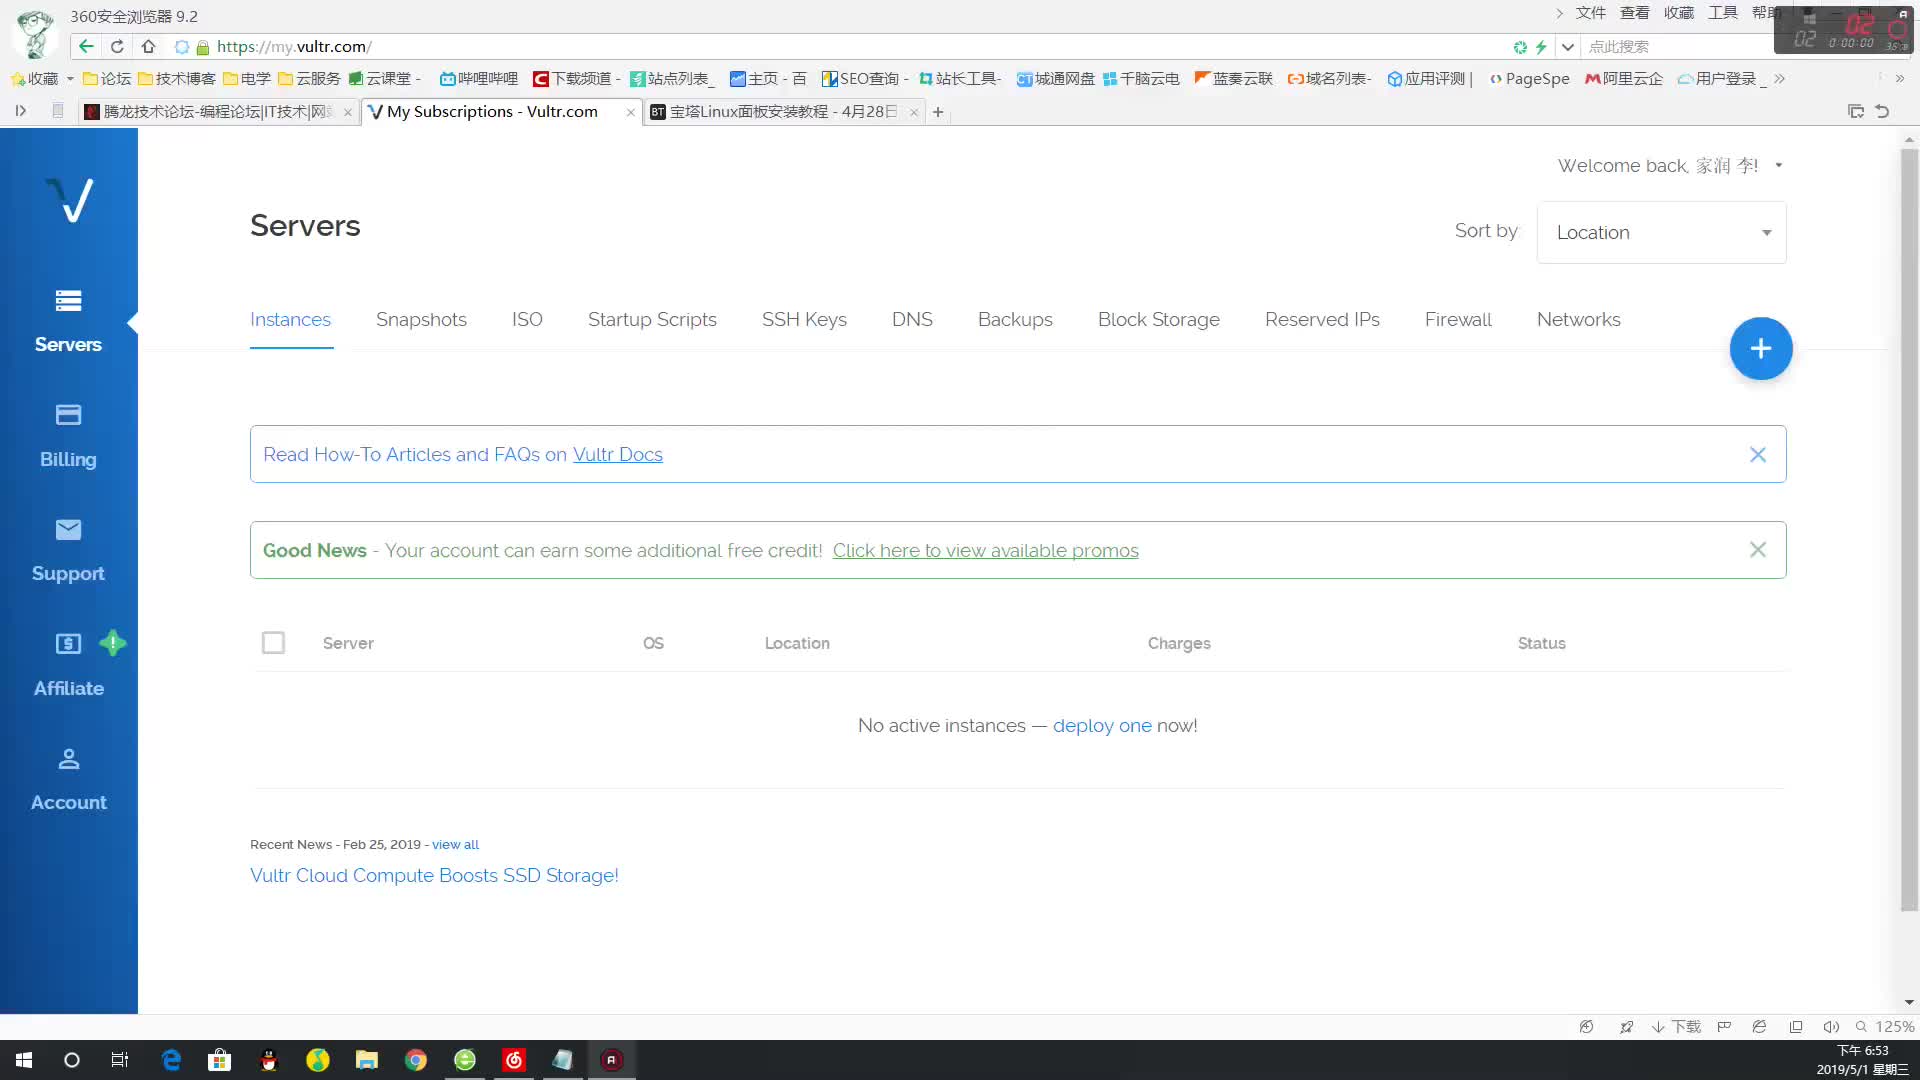Switch to the Snapshots tab
1920x1080 pixels.
[x=421, y=320]
